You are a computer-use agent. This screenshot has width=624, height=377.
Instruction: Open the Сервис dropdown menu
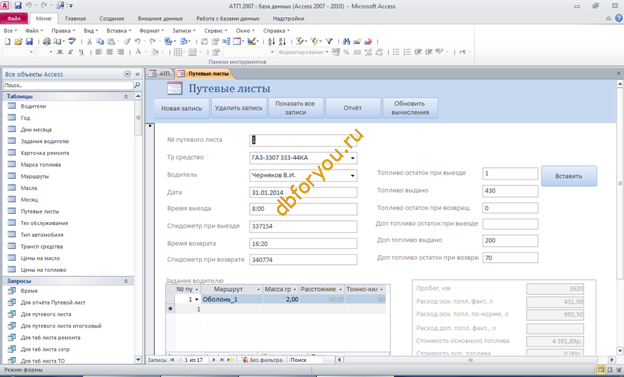point(216,31)
